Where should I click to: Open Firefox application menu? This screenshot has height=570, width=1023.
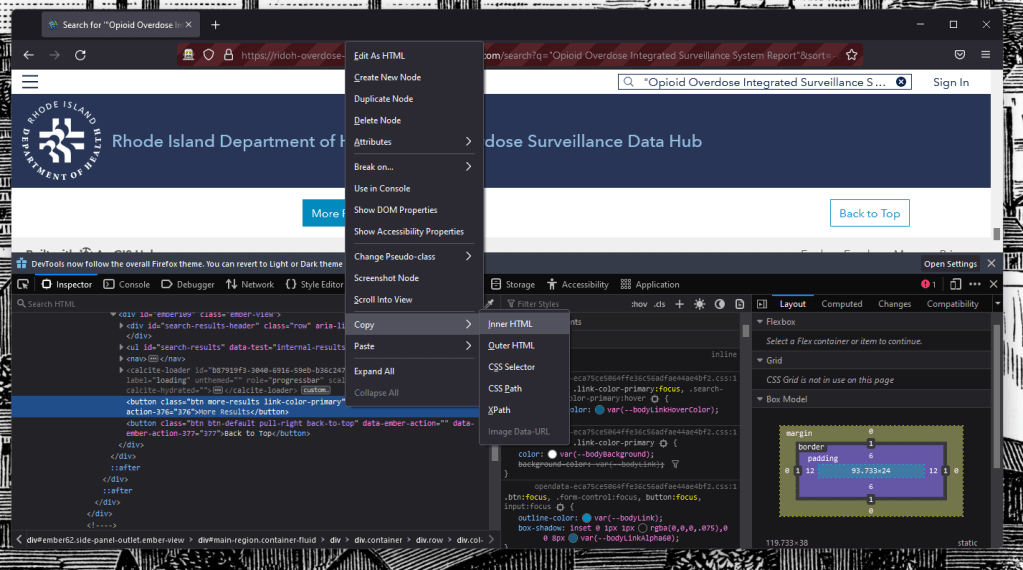pos(985,54)
